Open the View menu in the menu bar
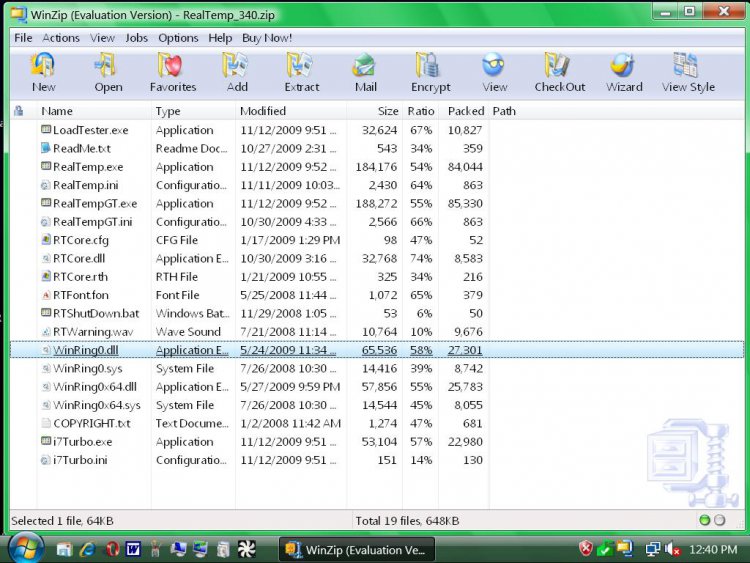Image resolution: width=750 pixels, height=563 pixels. point(102,38)
